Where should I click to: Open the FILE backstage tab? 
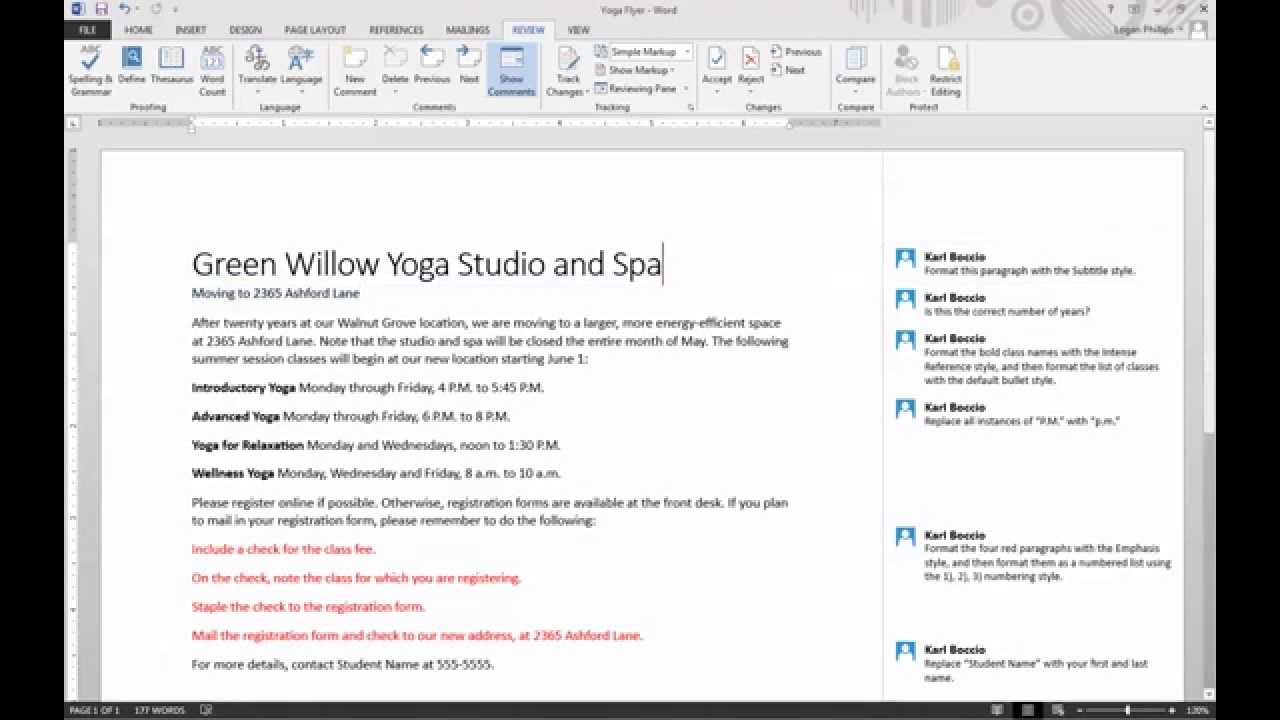point(86,30)
